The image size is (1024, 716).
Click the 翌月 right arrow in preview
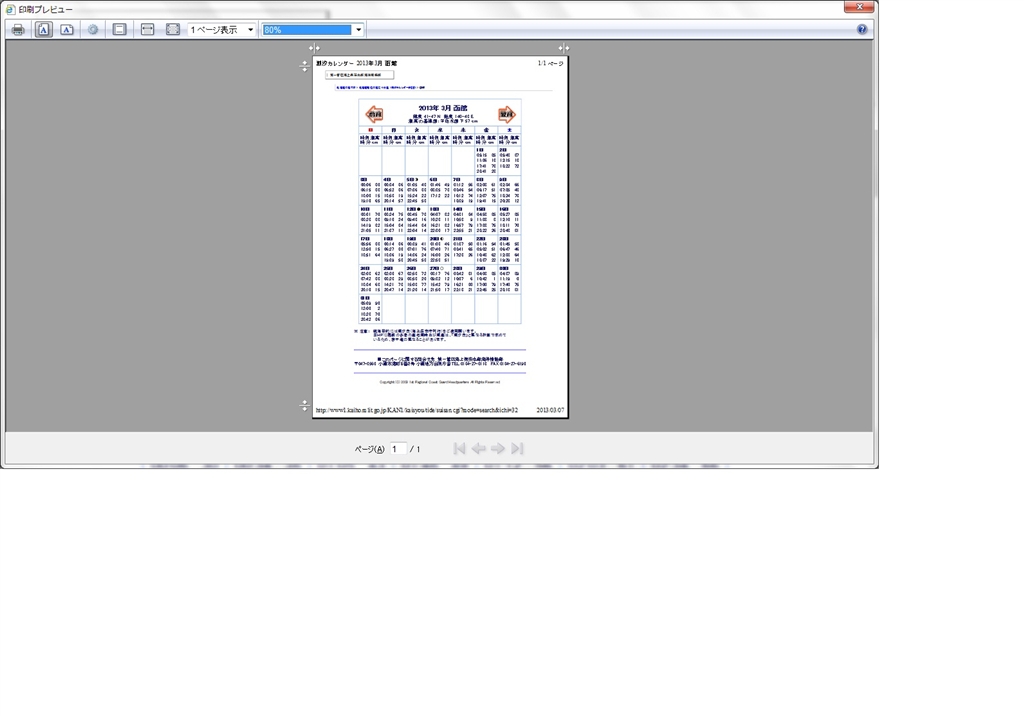point(507,114)
